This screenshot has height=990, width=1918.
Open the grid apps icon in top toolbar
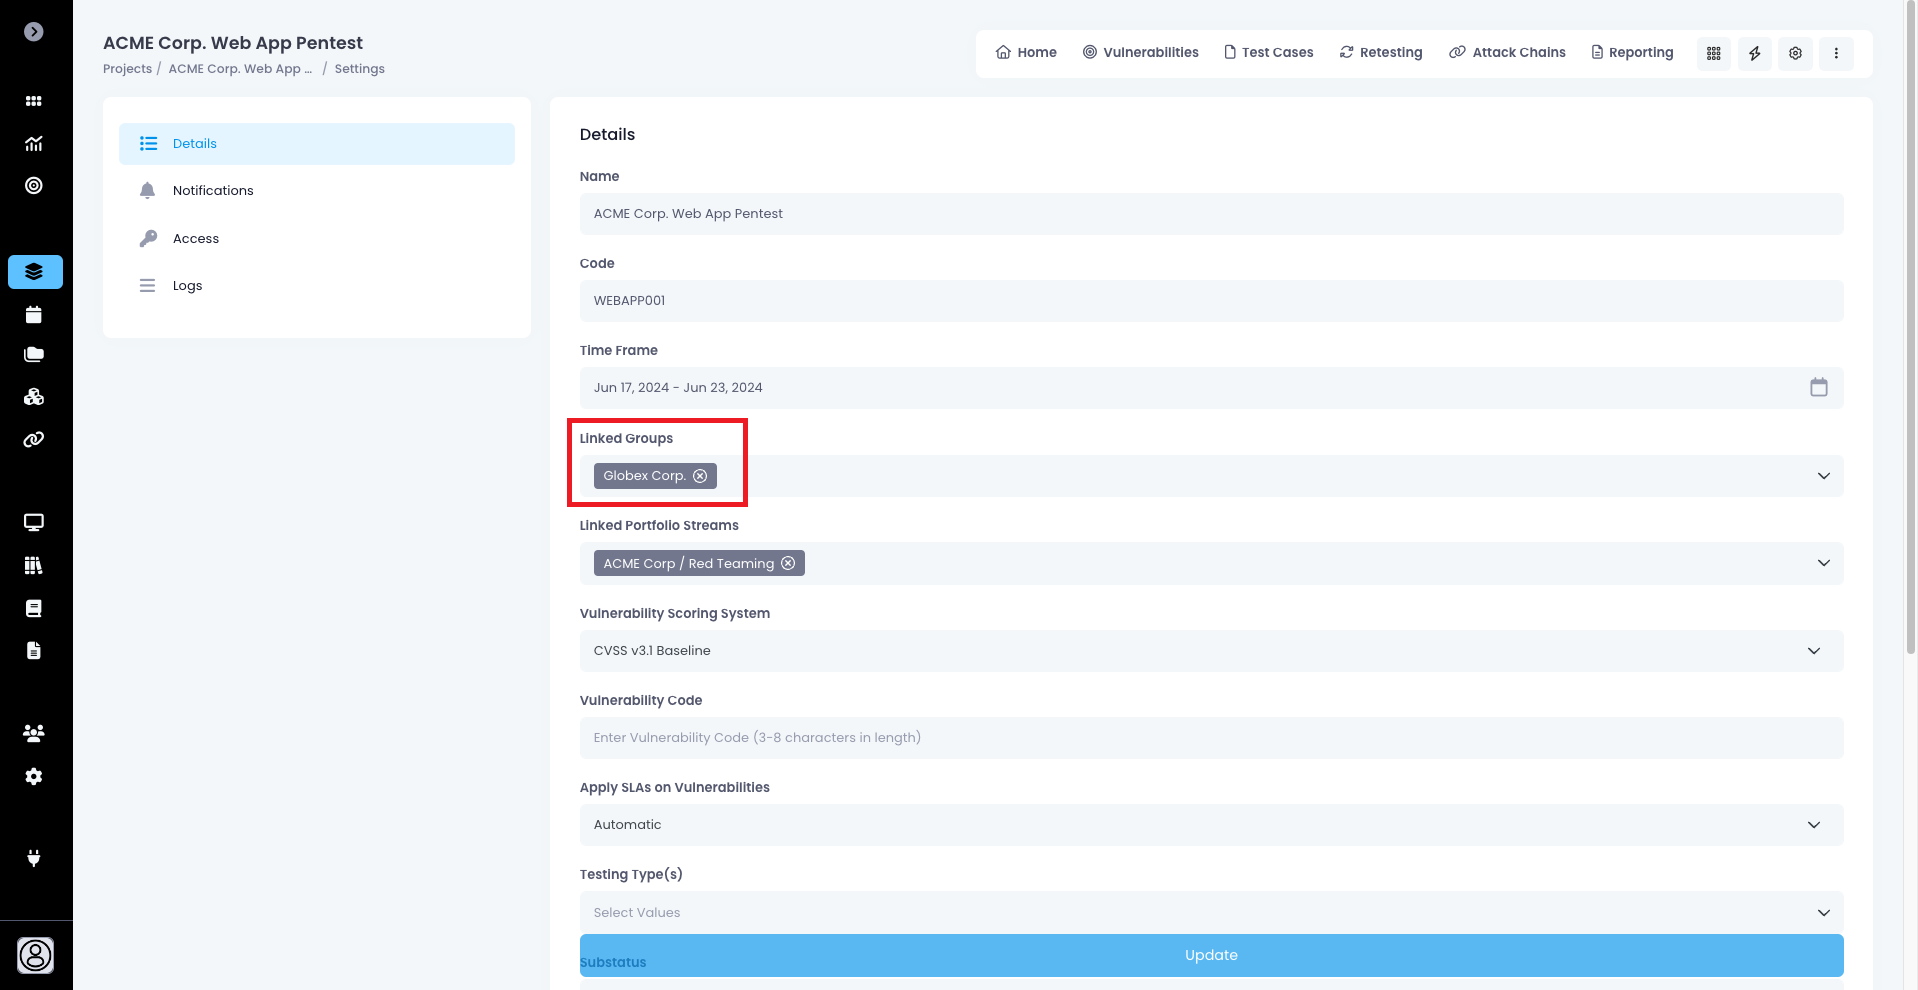[1713, 53]
